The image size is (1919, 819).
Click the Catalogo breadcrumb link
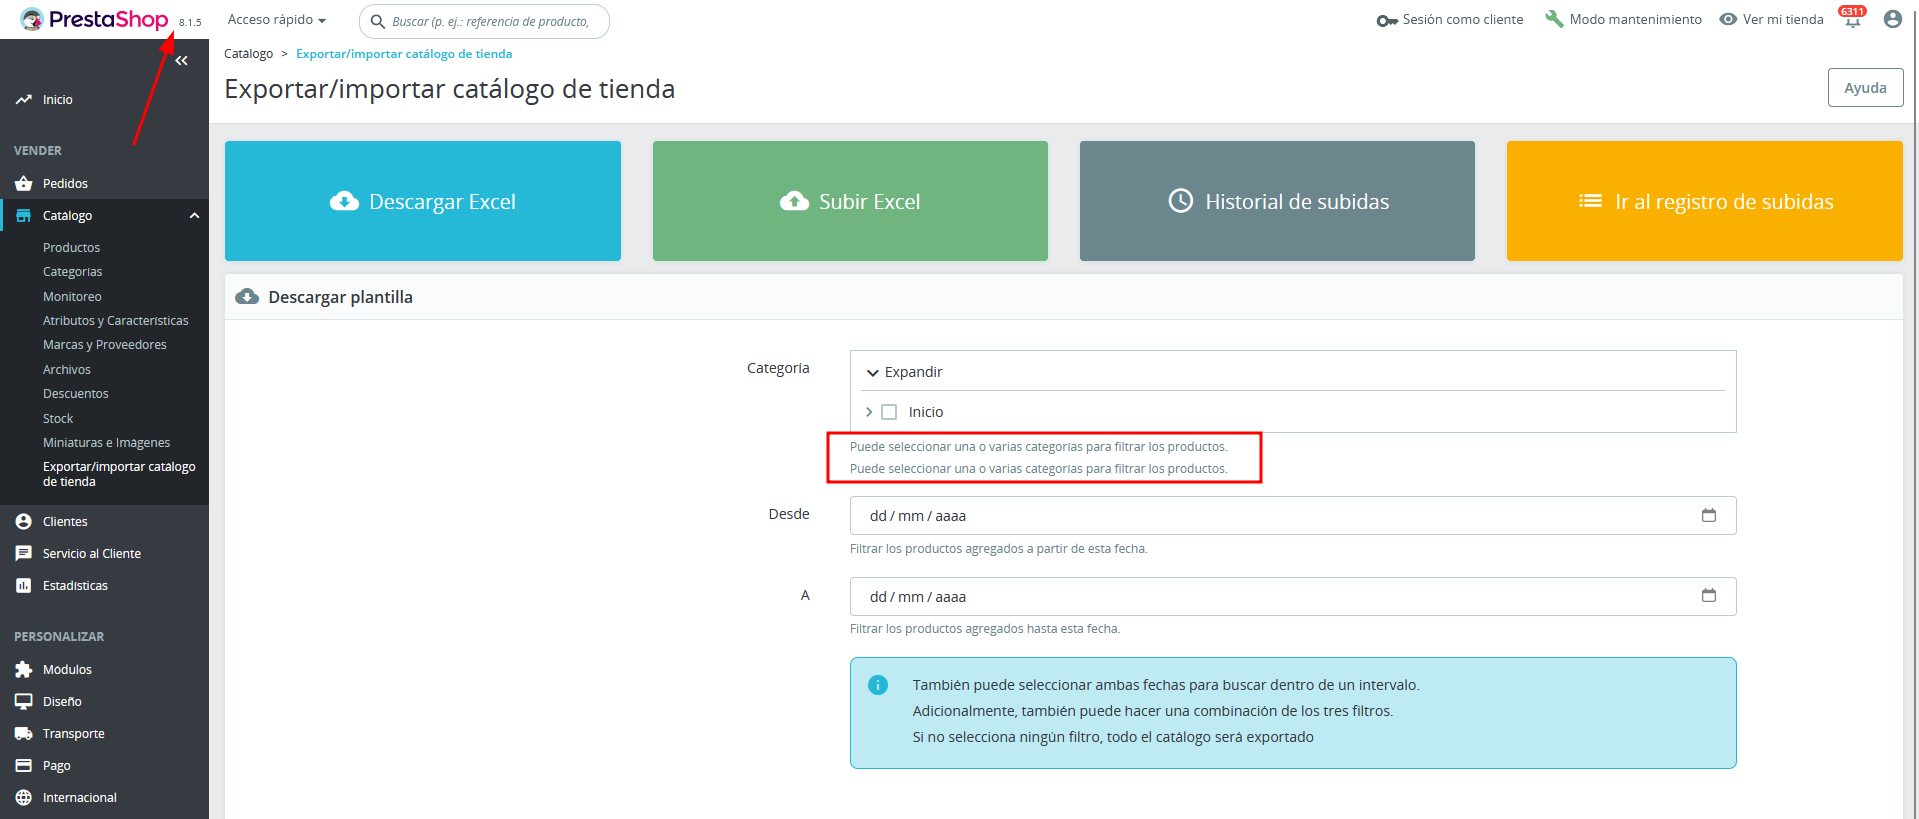(x=248, y=54)
